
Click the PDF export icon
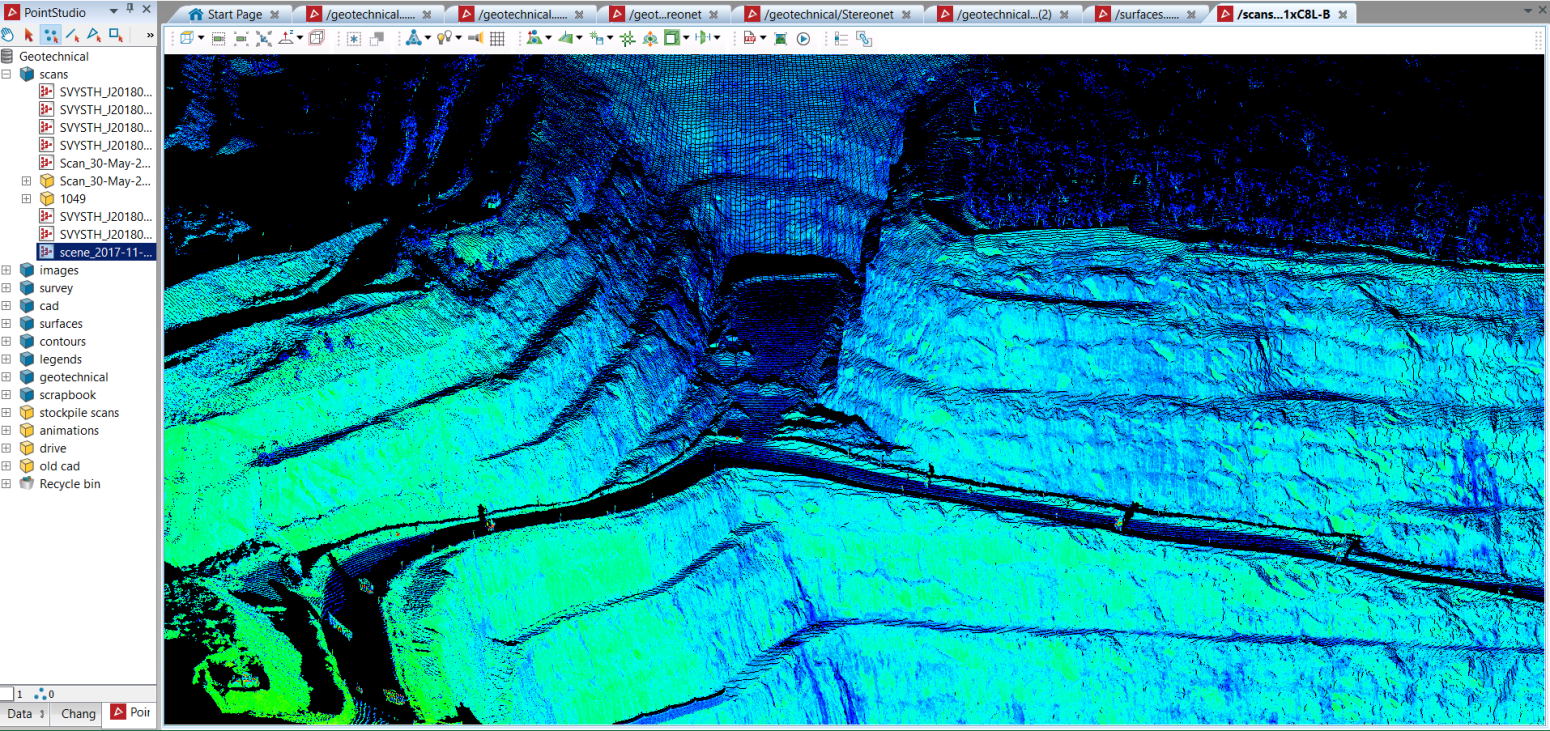click(749, 39)
